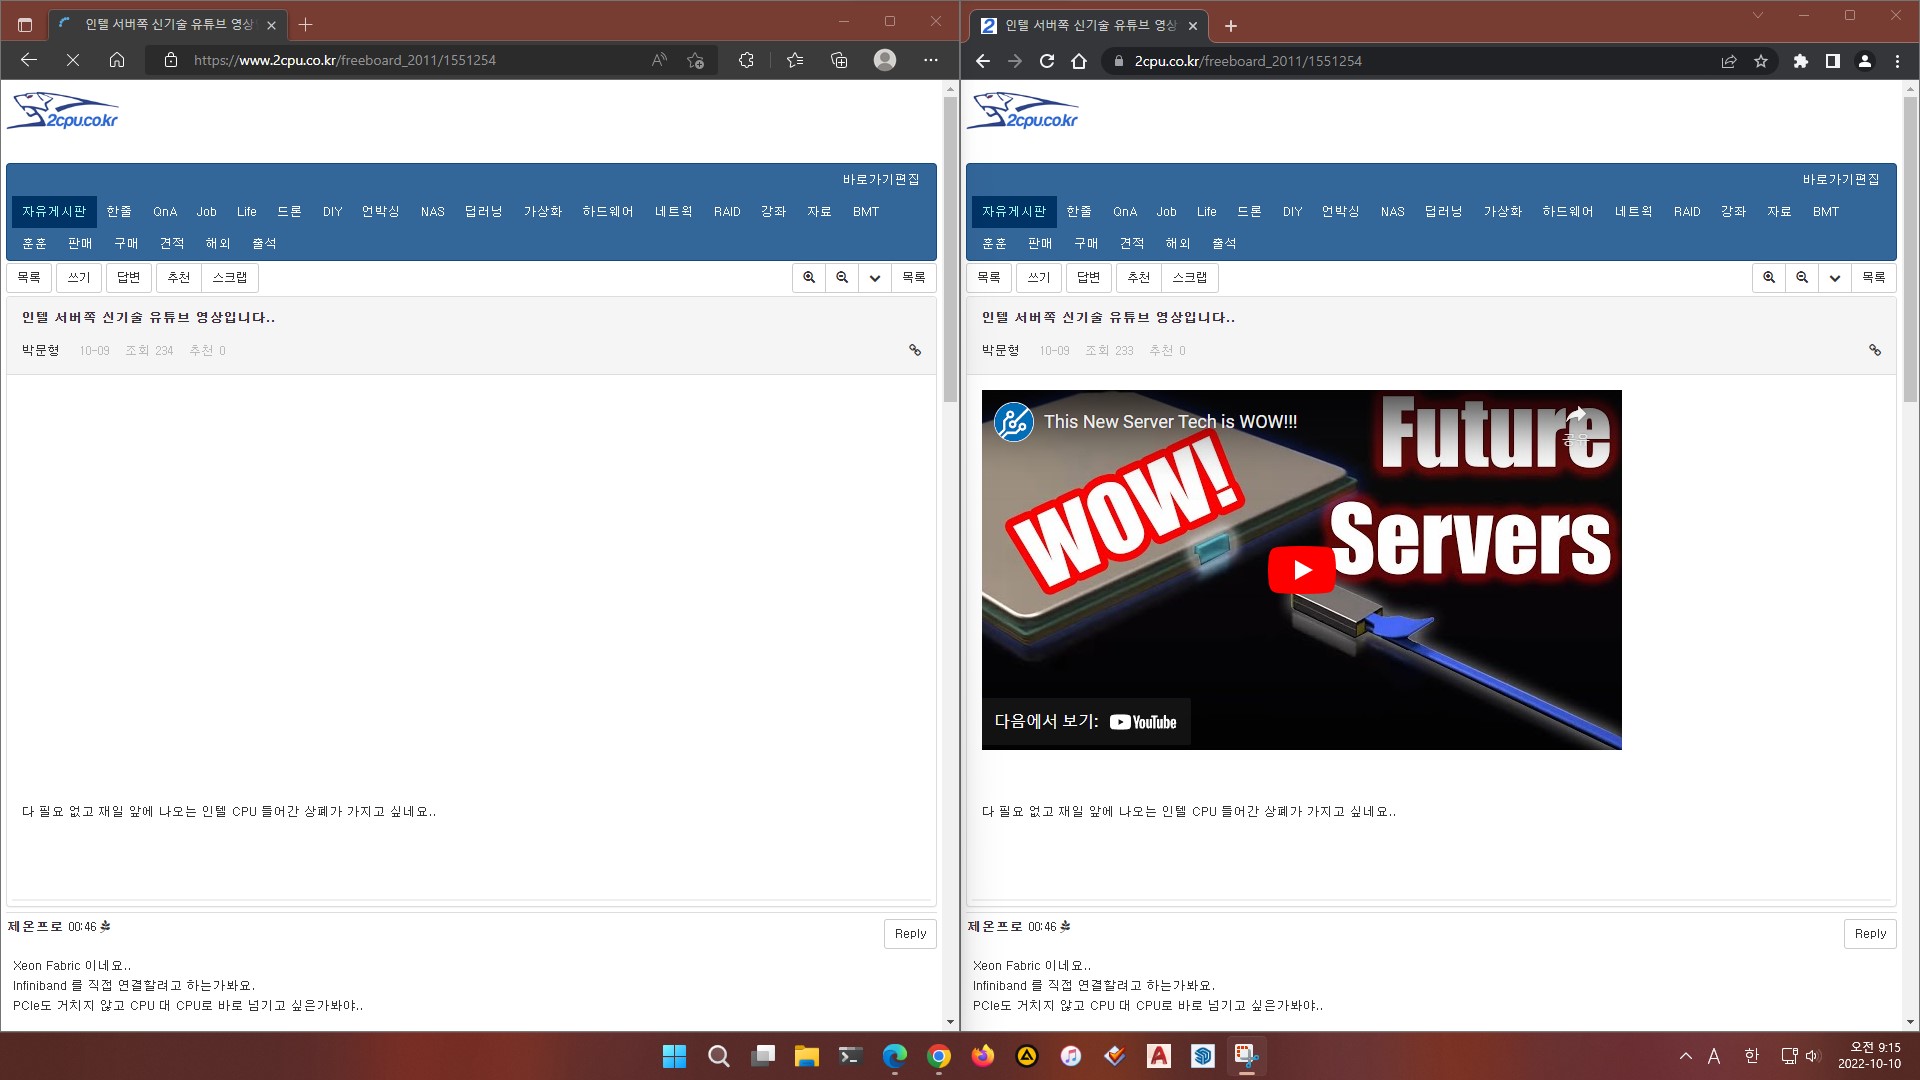This screenshot has height=1080, width=1920.
Task: Open File Explorer from taskbar
Action: pyautogui.click(x=806, y=1056)
